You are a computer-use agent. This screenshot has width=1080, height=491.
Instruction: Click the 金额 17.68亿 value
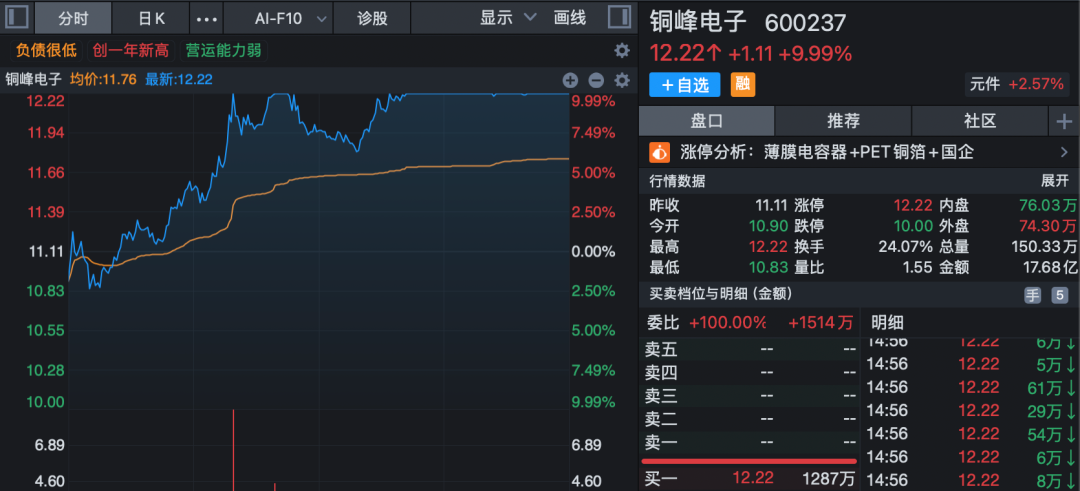pos(1049,267)
